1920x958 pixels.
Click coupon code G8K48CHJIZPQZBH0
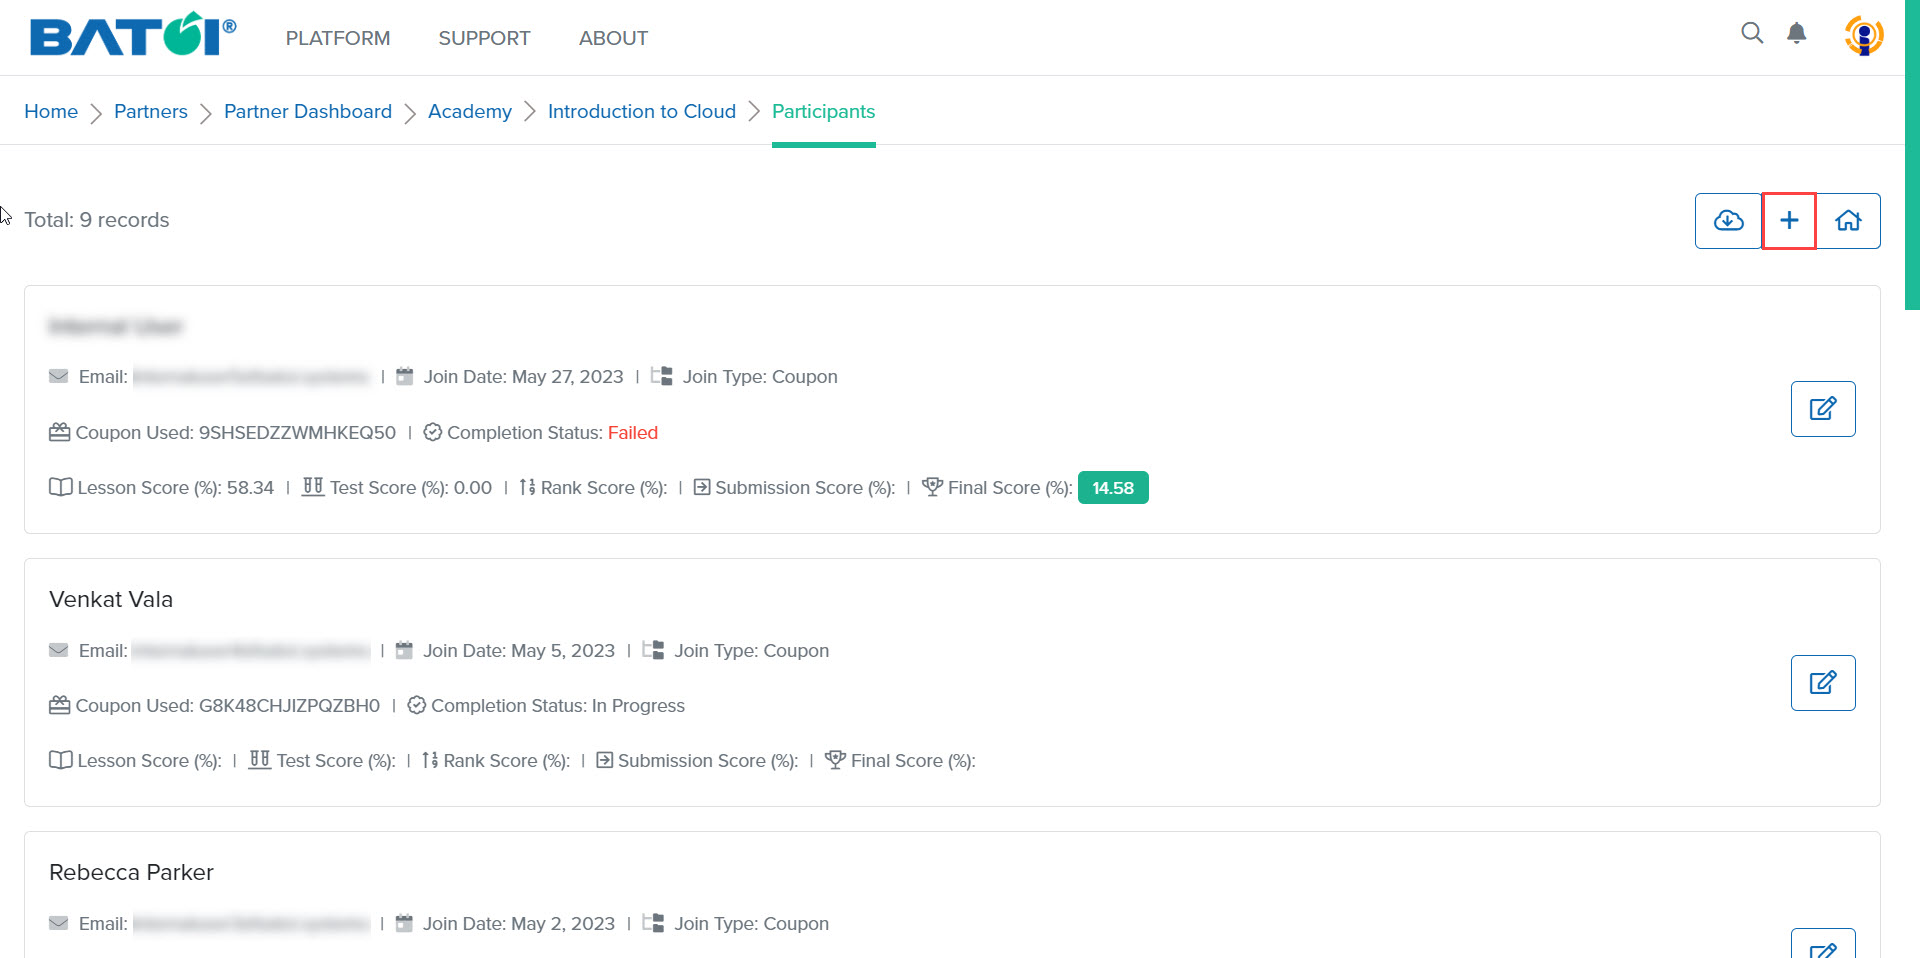coord(289,705)
